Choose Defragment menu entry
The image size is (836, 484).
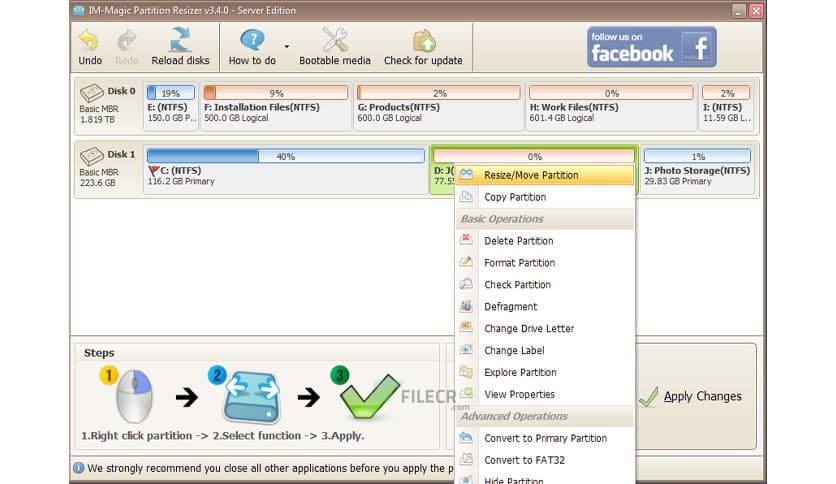[545, 306]
